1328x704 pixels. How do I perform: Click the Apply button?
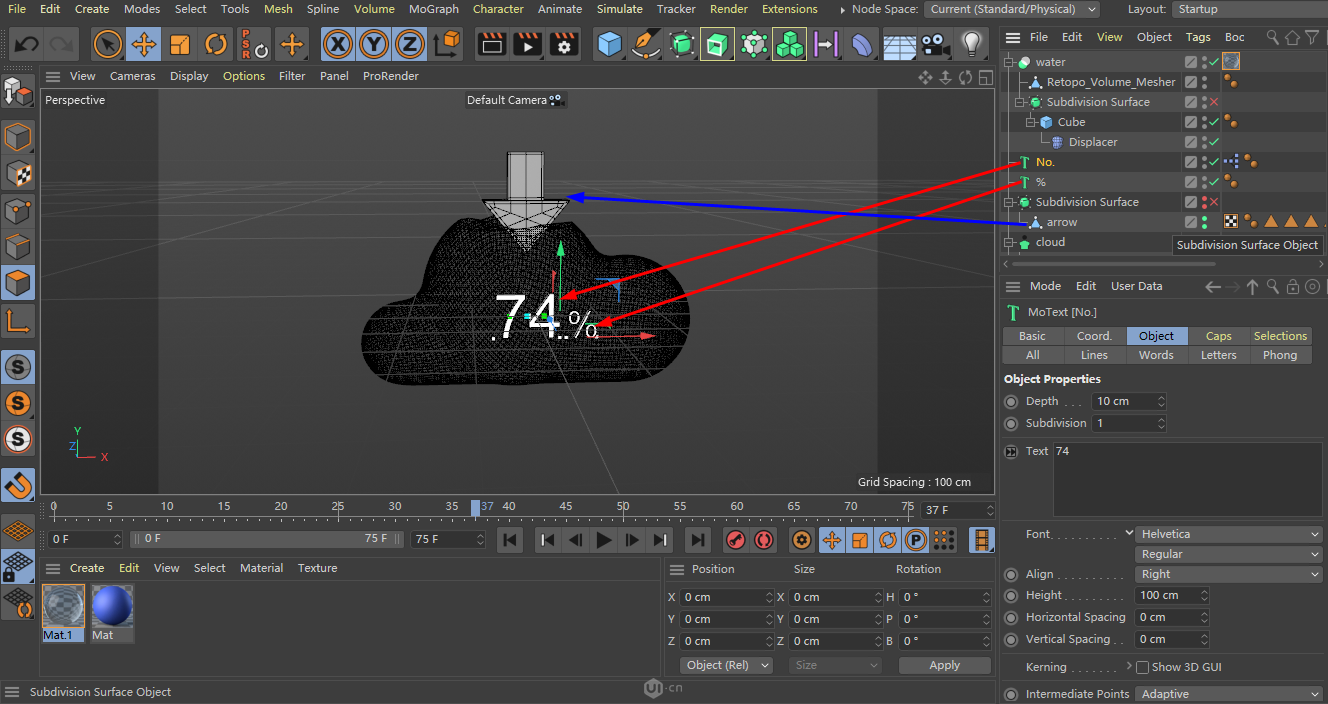coord(944,665)
